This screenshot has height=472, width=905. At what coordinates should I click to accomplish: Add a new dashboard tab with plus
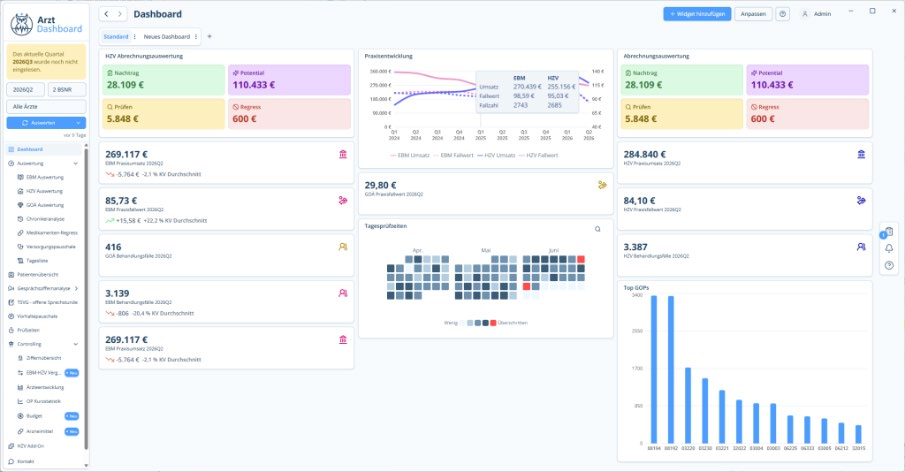click(210, 36)
